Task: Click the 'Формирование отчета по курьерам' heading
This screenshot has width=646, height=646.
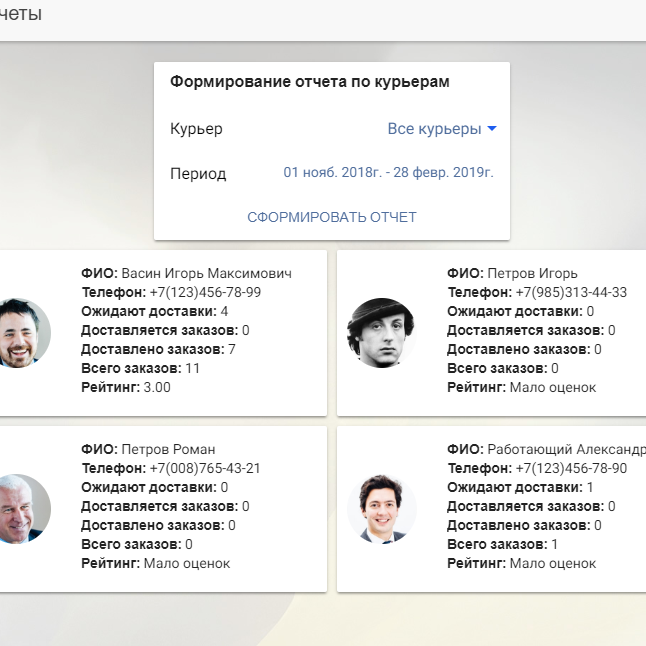Action: [310, 82]
